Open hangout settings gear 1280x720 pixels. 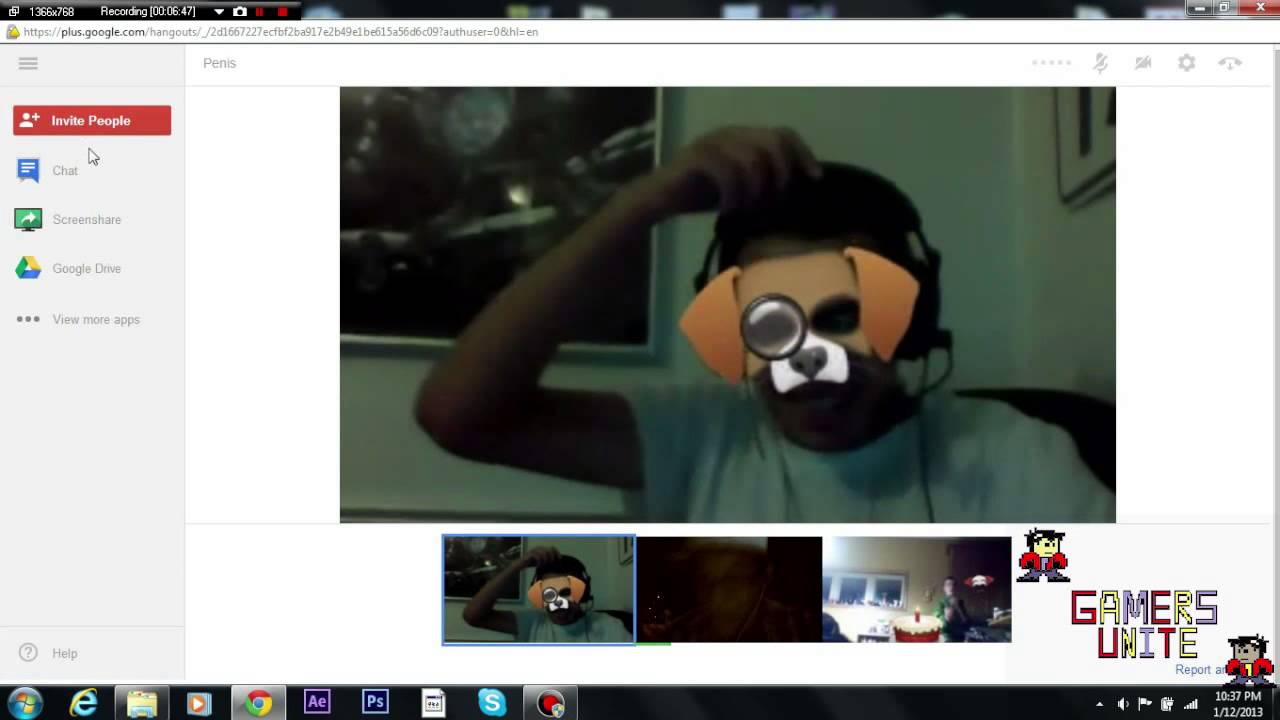tap(1186, 63)
